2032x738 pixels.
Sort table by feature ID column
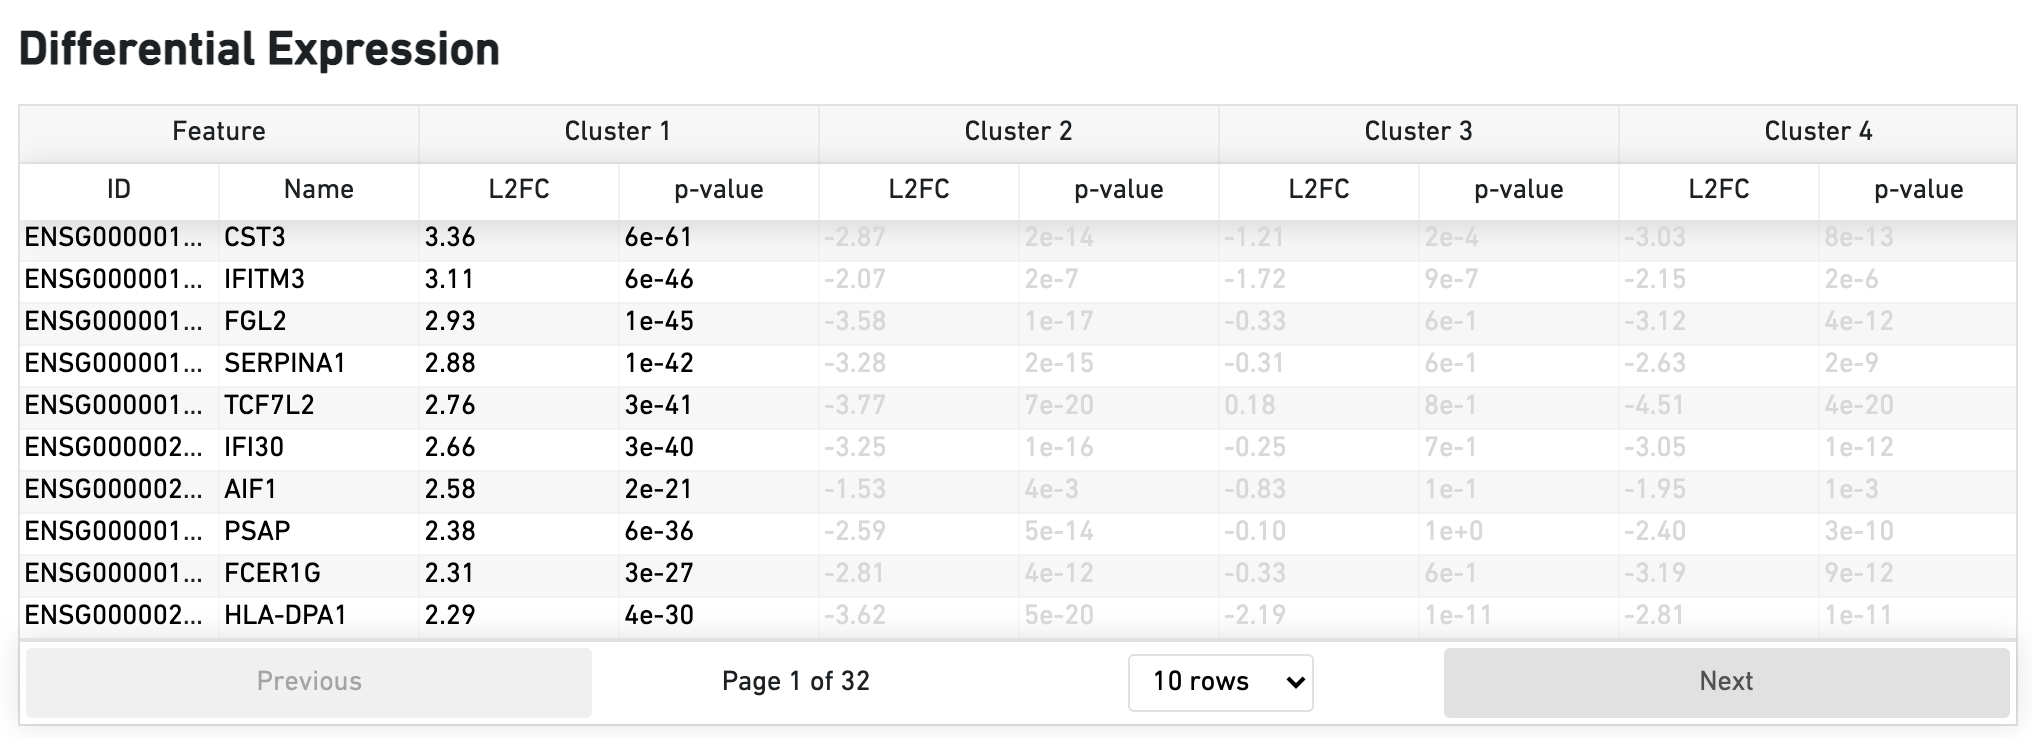(x=118, y=190)
